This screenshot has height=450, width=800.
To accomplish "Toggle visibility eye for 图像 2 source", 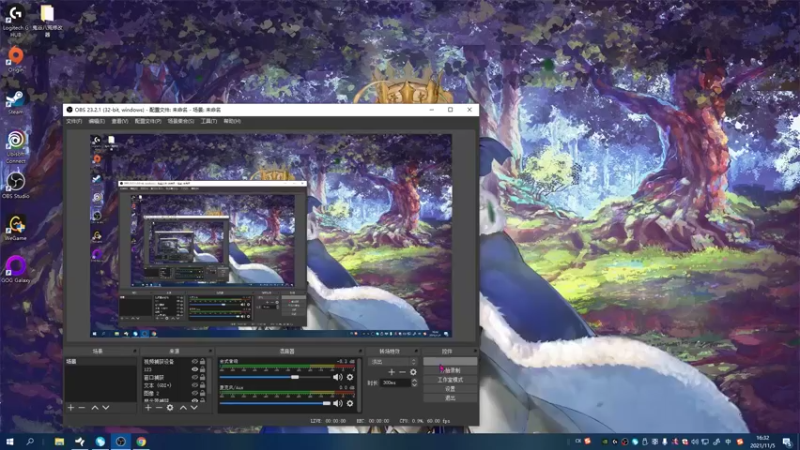I will (194, 393).
